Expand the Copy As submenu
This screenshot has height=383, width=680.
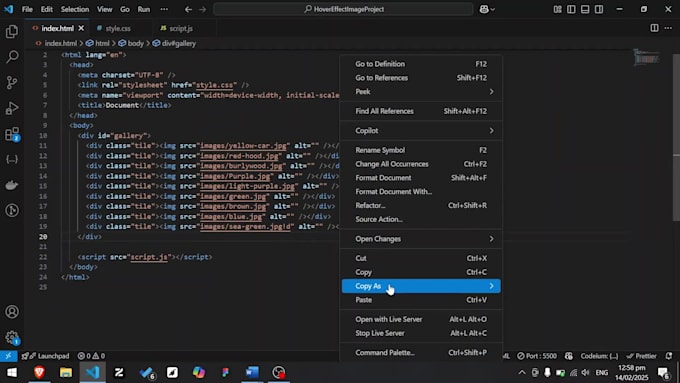coord(421,286)
